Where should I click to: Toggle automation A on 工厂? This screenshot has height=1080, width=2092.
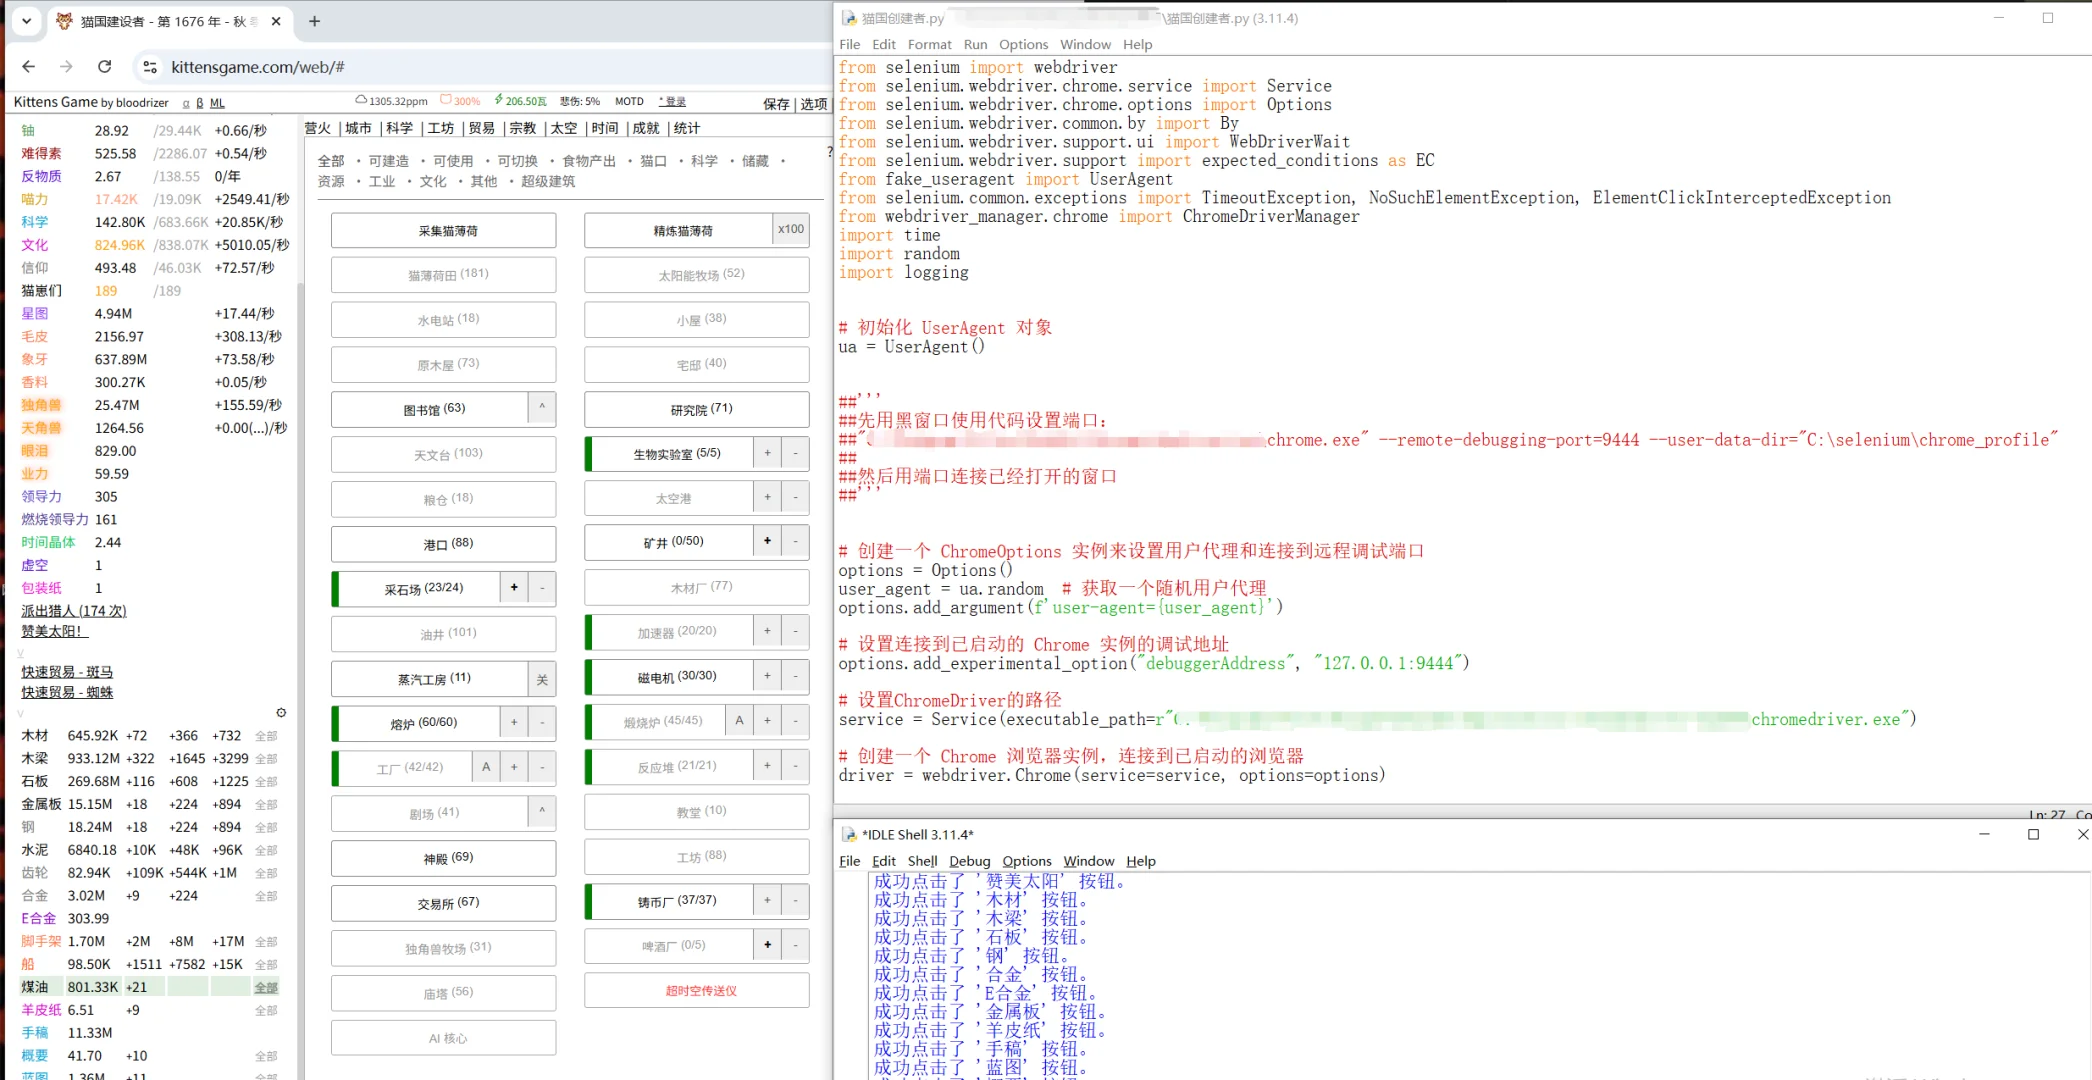(x=486, y=767)
